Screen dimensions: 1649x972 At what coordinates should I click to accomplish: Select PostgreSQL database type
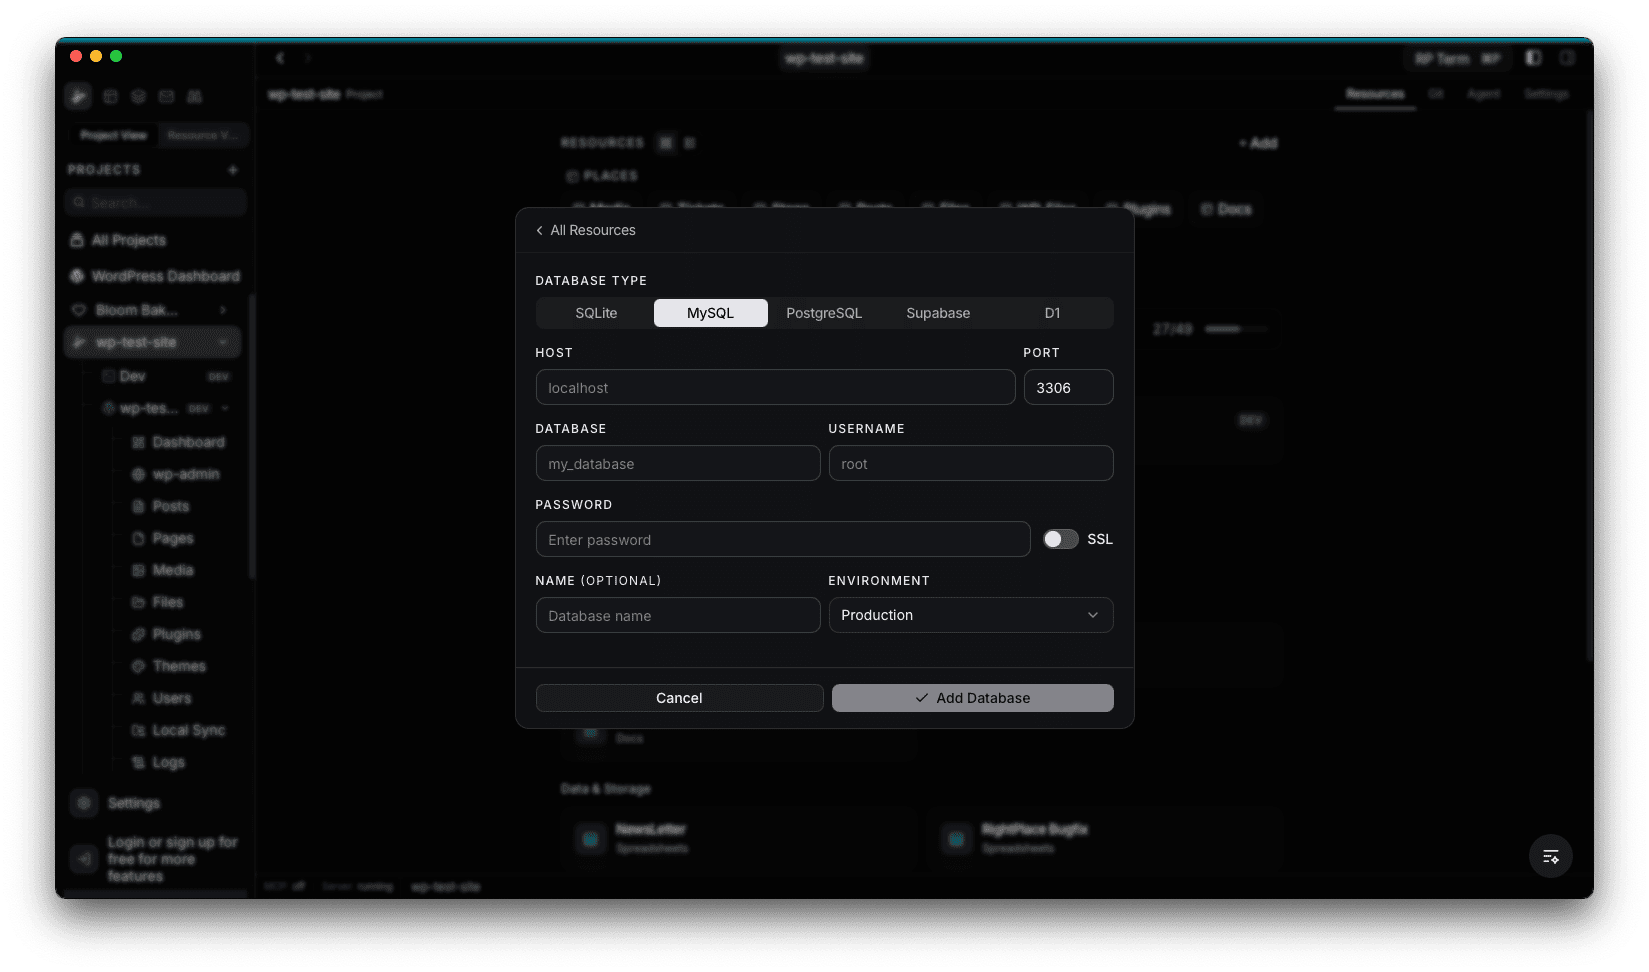click(824, 313)
